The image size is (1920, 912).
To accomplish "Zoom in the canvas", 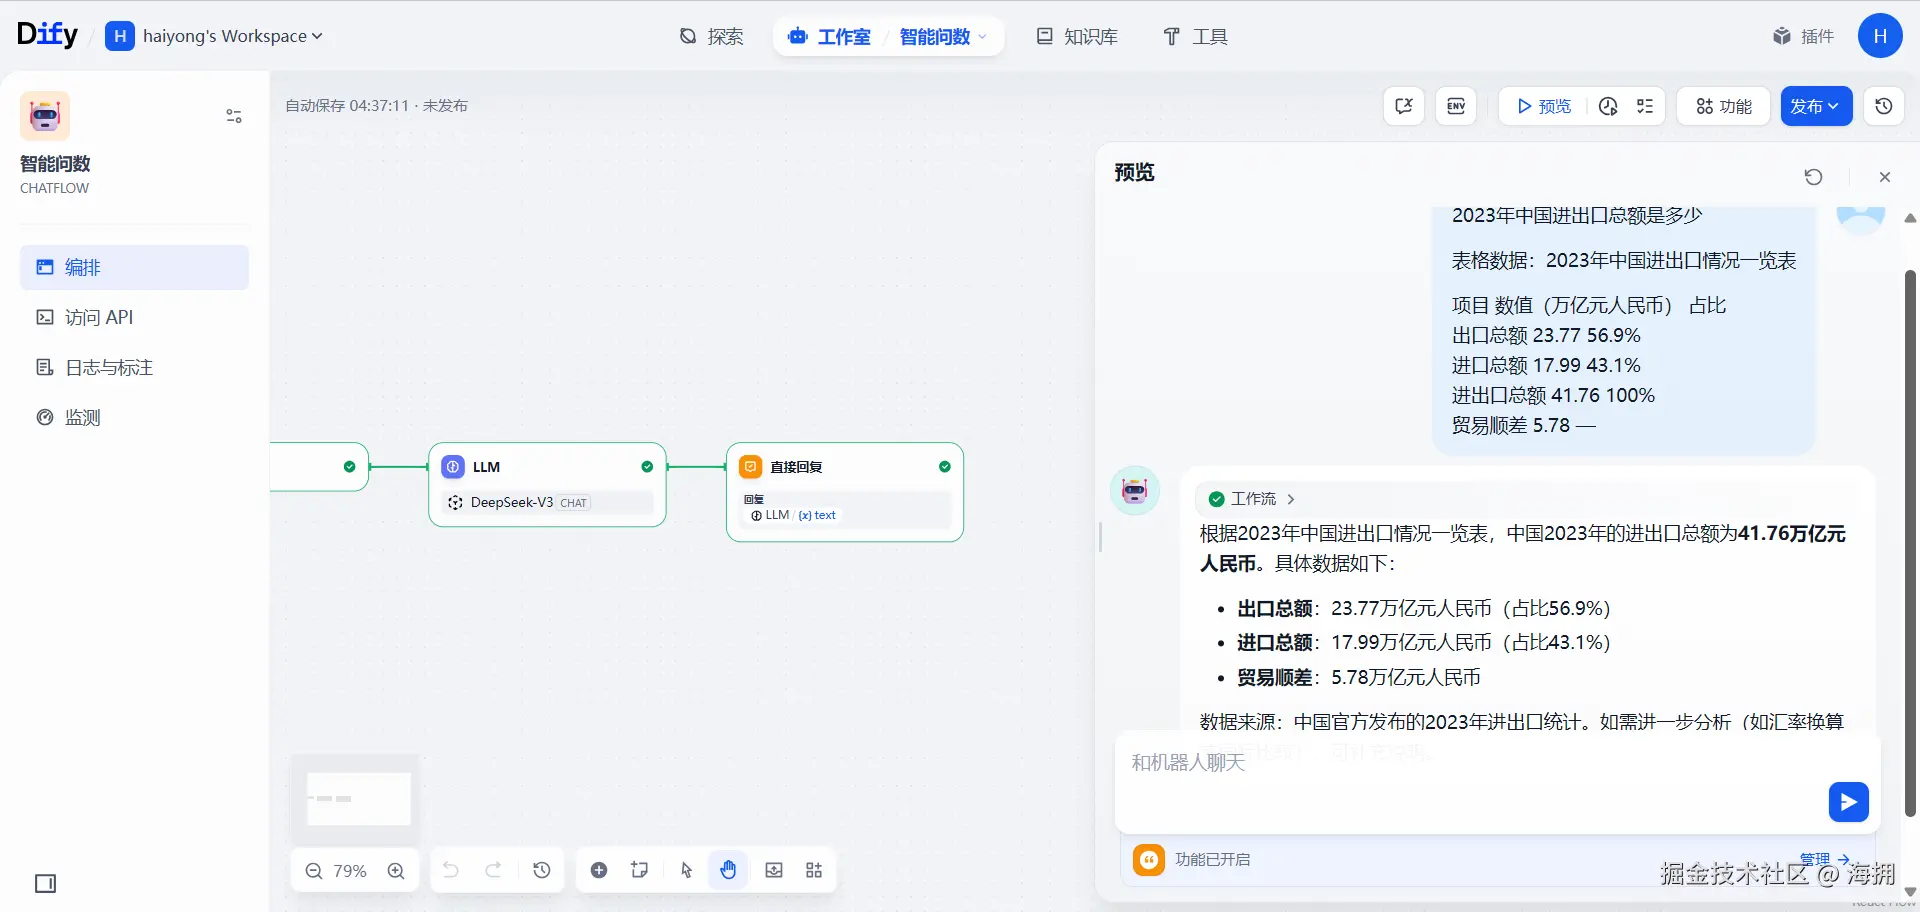I will 396,871.
